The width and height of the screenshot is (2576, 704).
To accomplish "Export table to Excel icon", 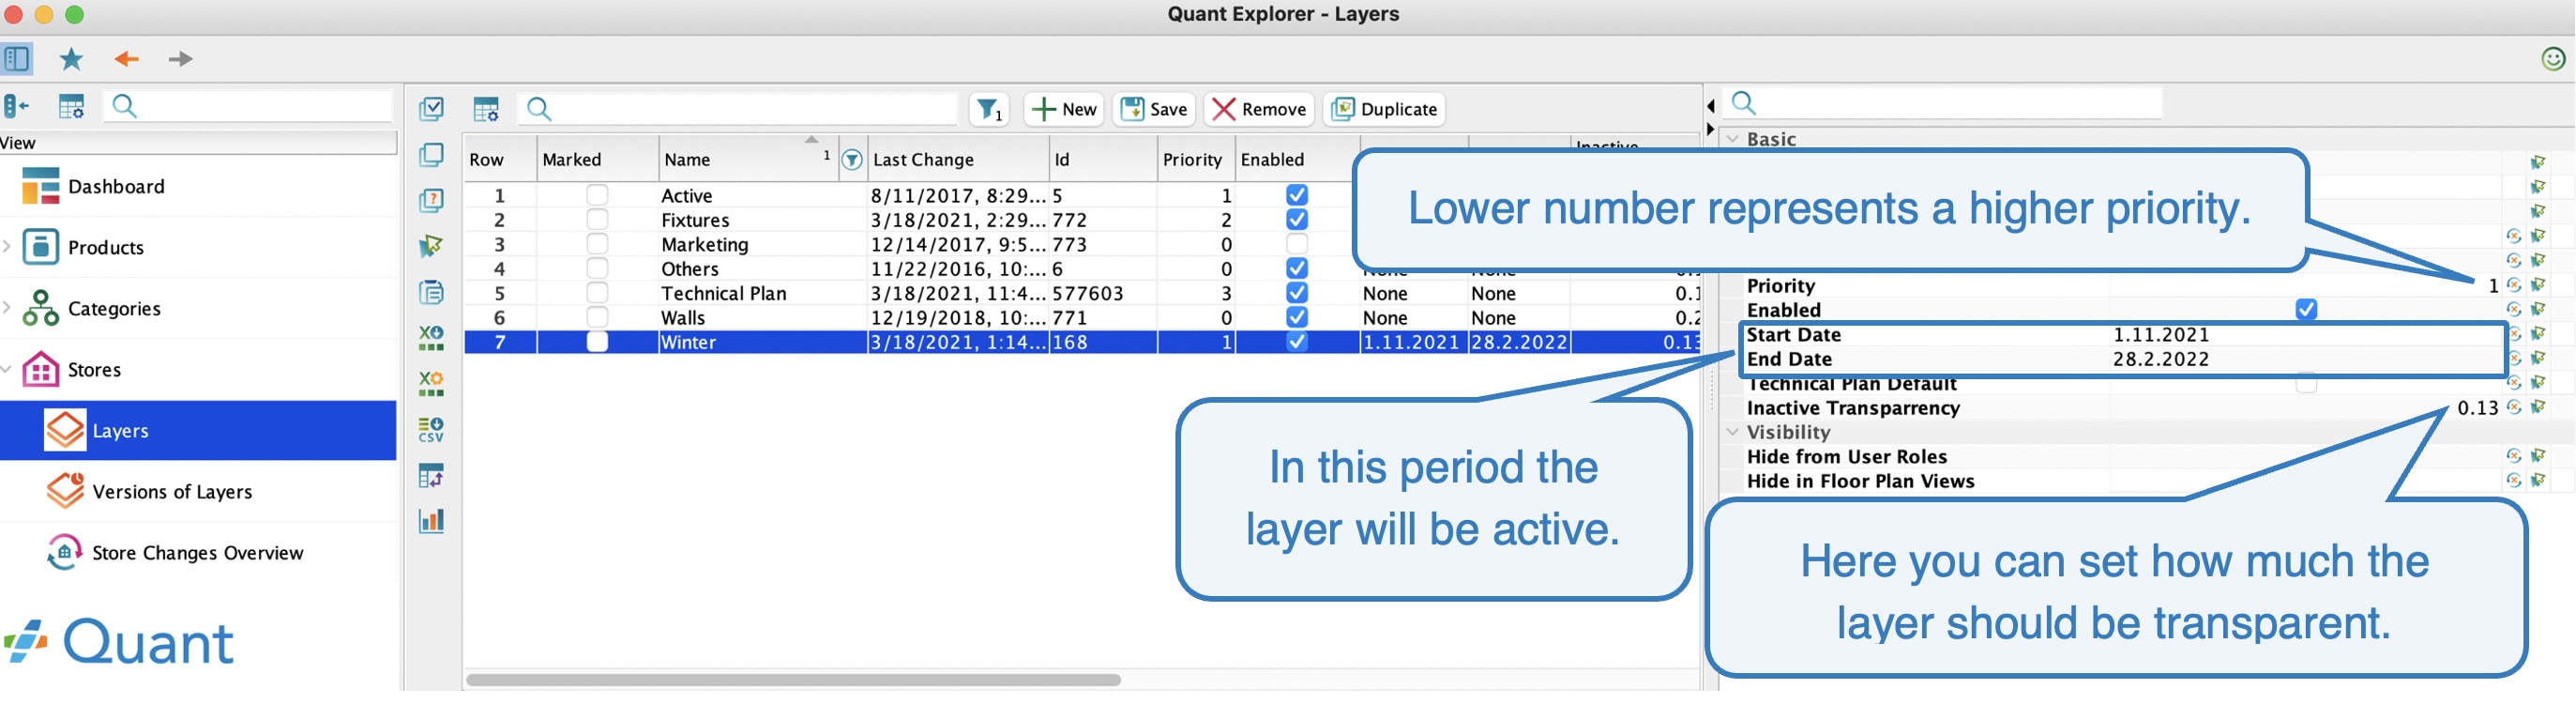I will point(431,338).
